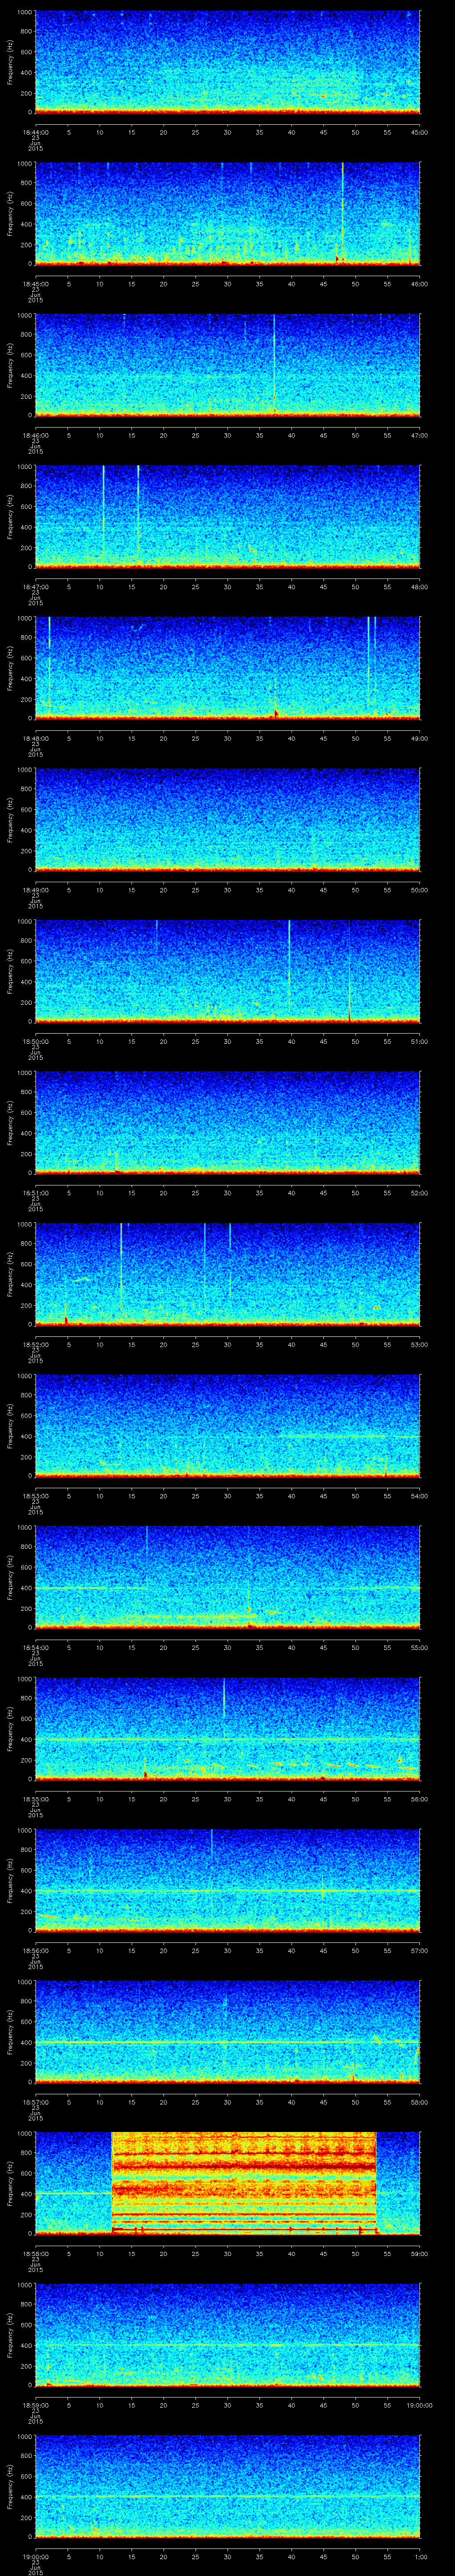
Task: Click the 18:53:00 start time label
Action: click(x=35, y=1495)
